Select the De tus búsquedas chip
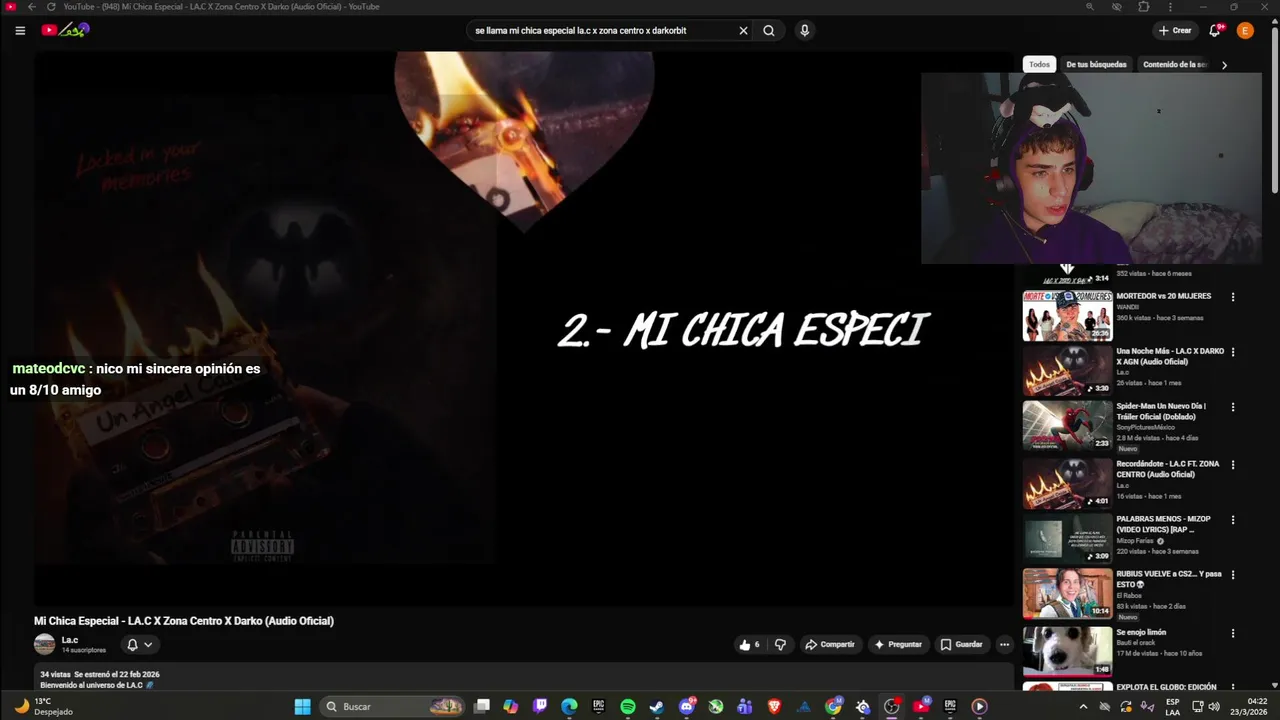 point(1096,64)
